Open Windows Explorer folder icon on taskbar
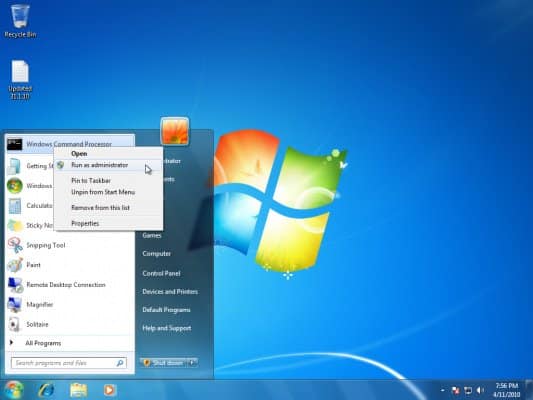The width and height of the screenshot is (533, 400). click(x=79, y=390)
